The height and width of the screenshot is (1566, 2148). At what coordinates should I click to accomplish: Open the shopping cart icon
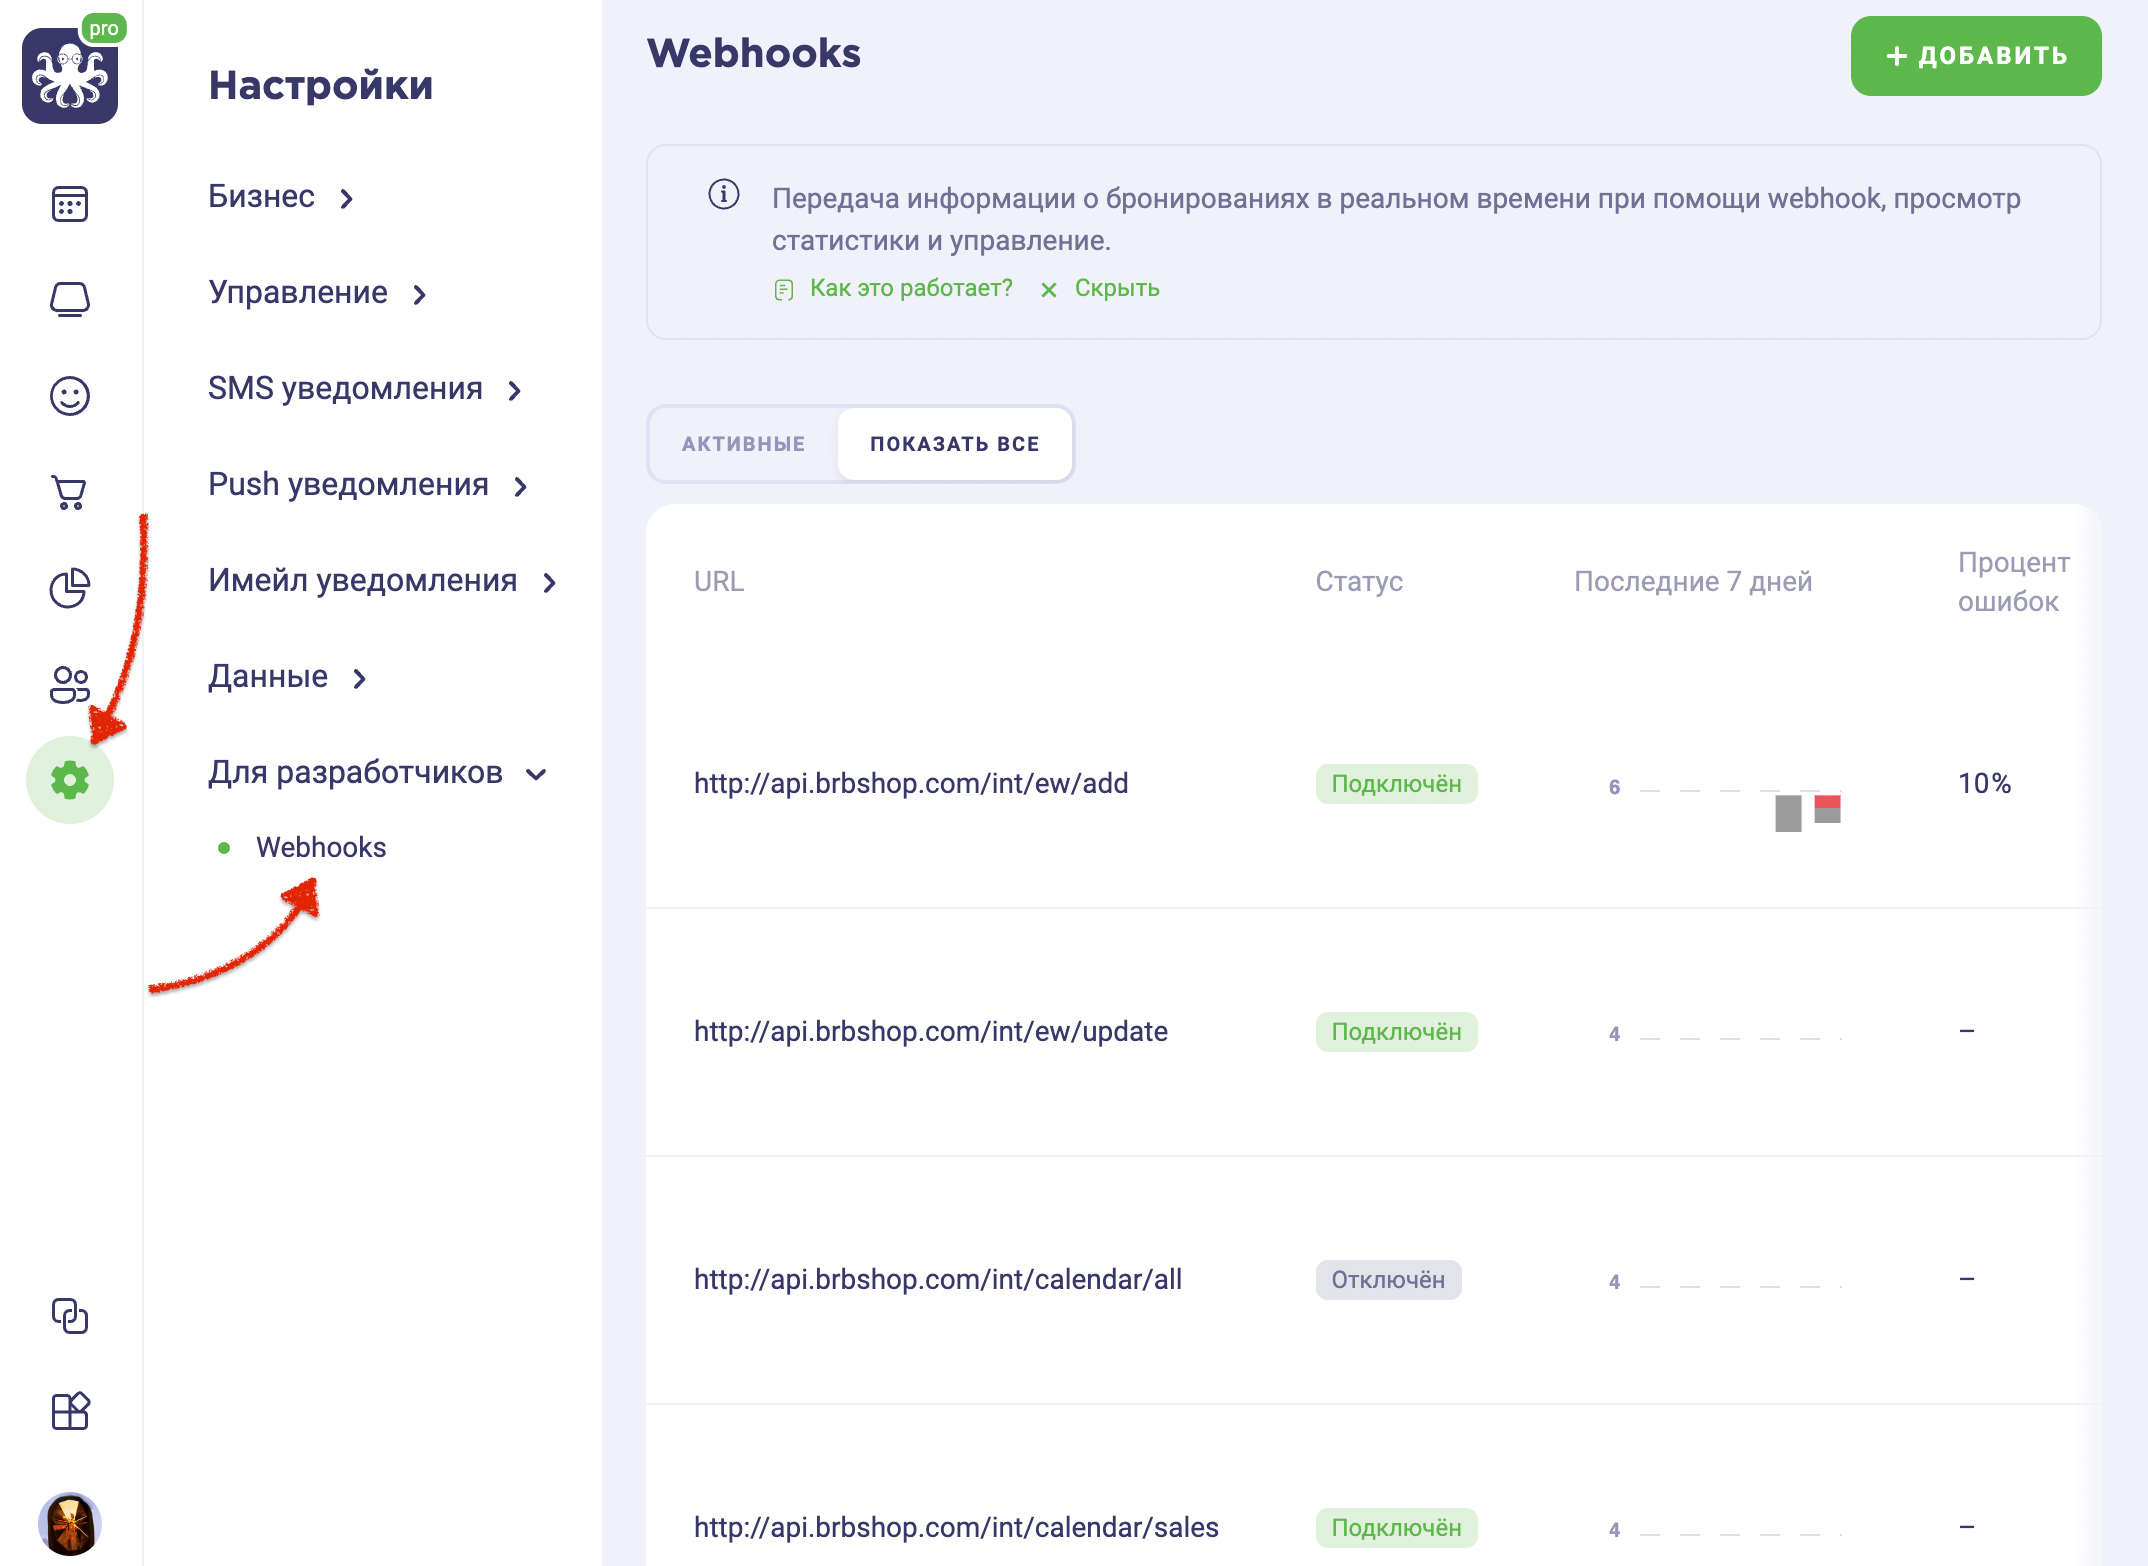click(70, 492)
